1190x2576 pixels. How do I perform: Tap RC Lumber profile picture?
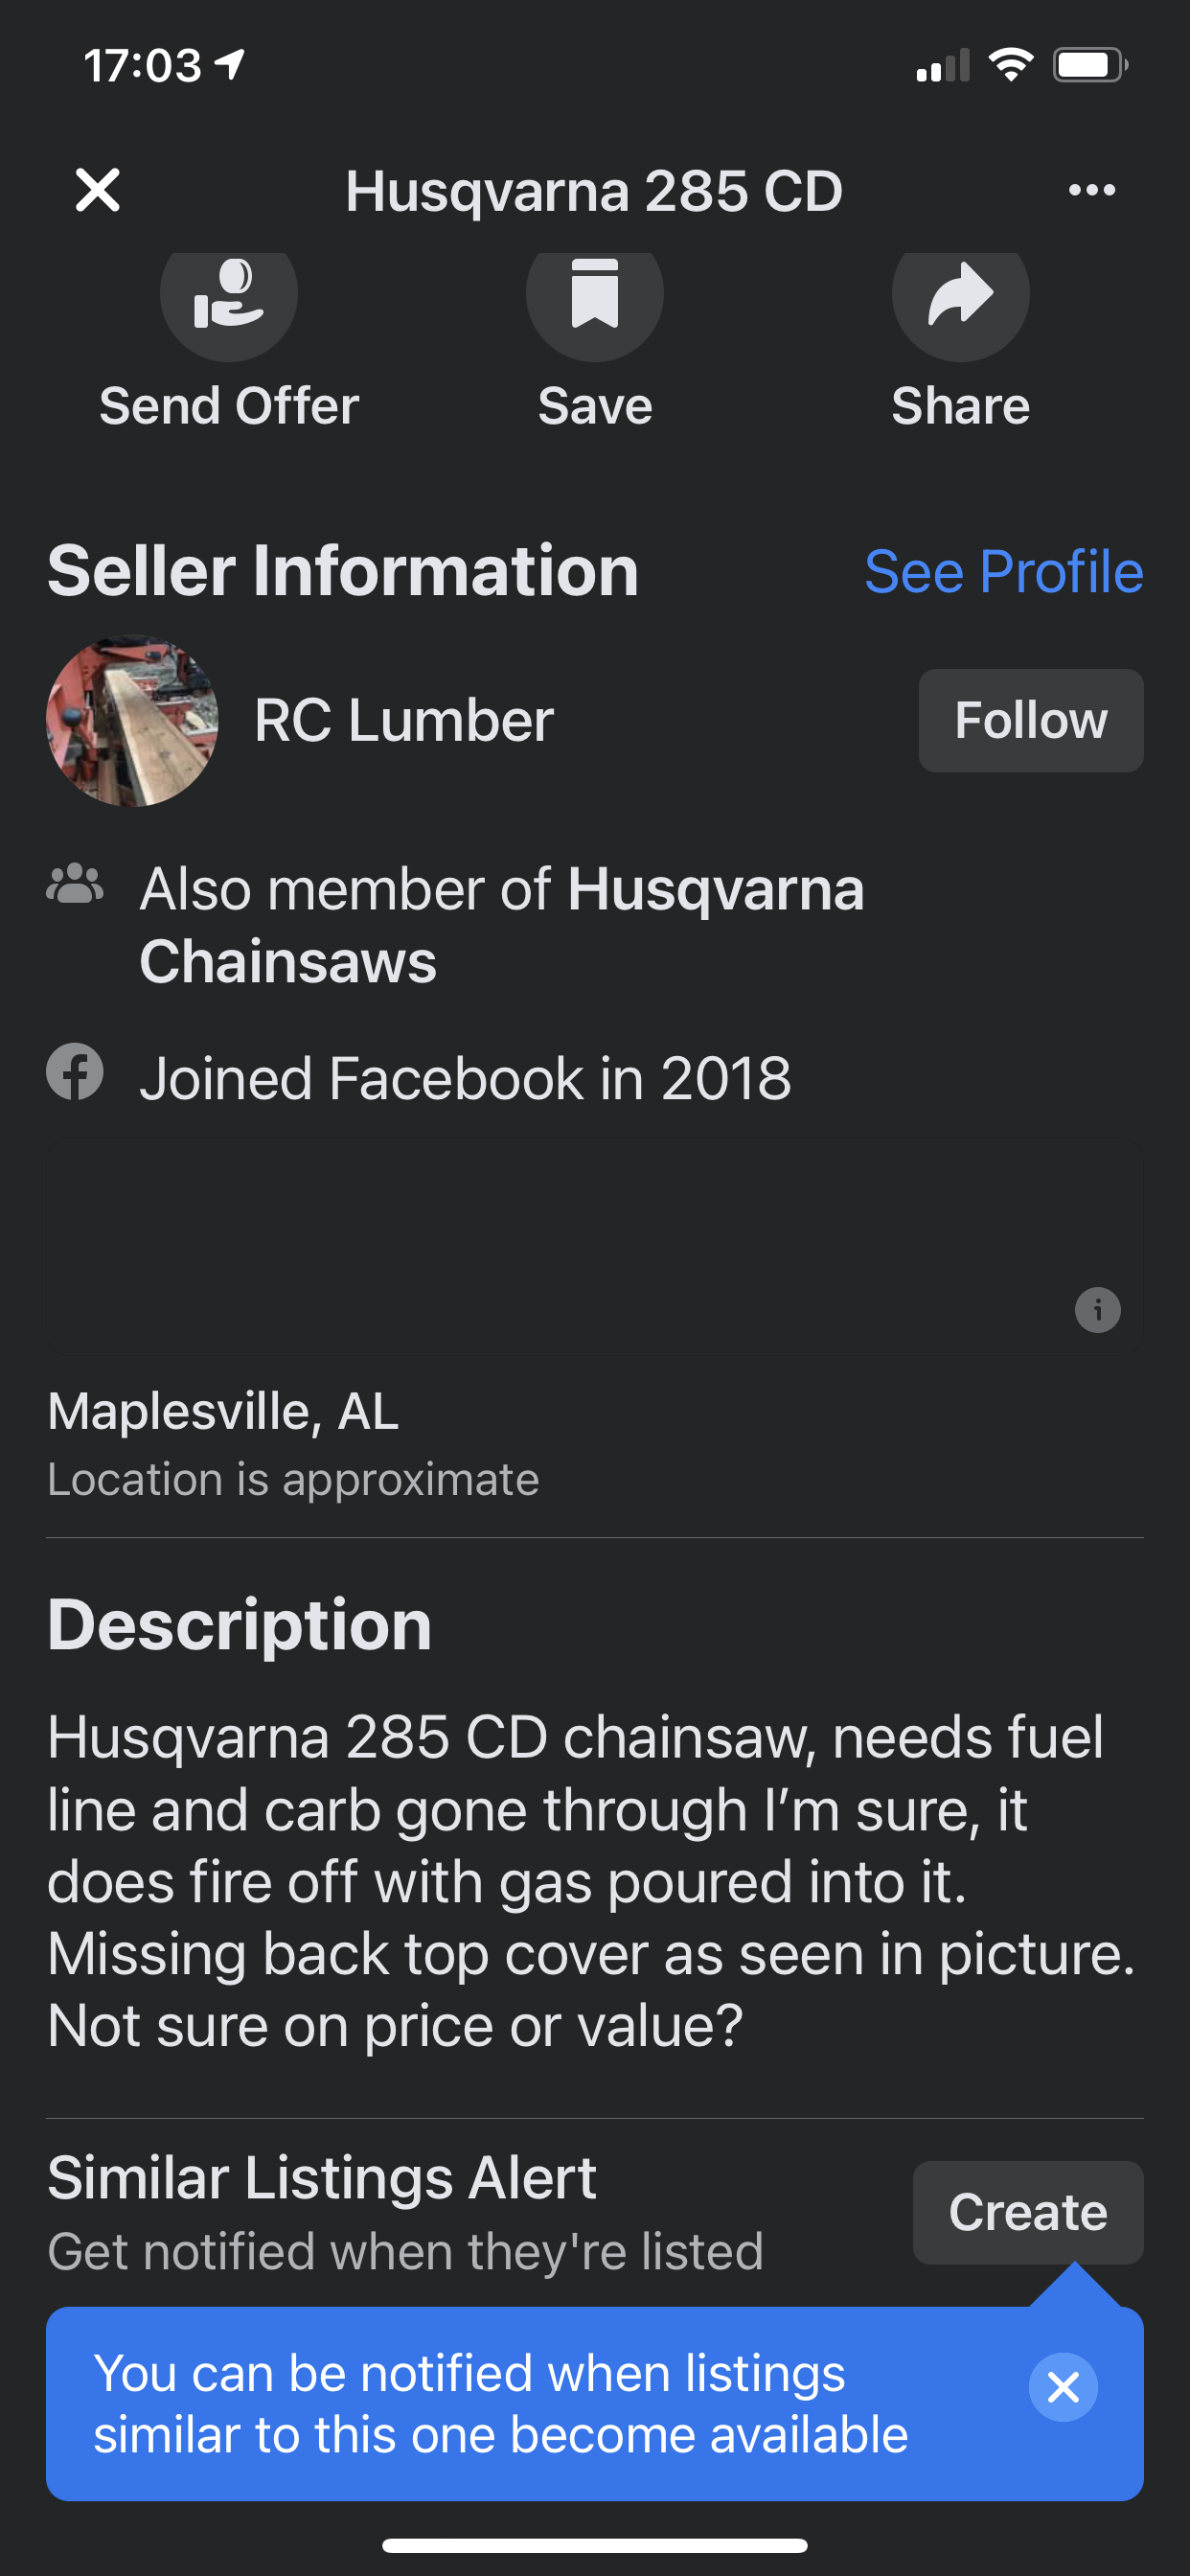[132, 721]
